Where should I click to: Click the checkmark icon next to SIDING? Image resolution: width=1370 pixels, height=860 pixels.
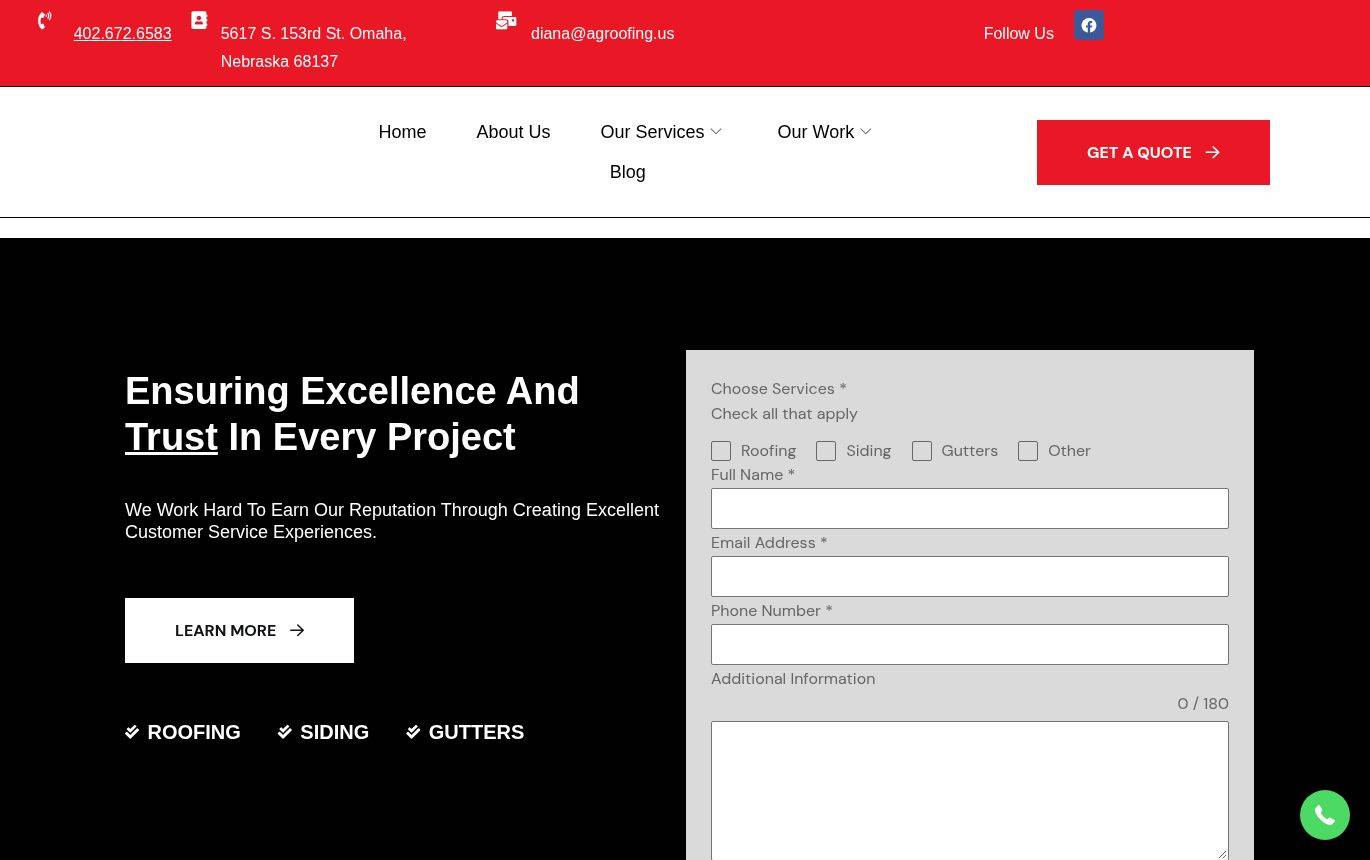click(x=285, y=732)
